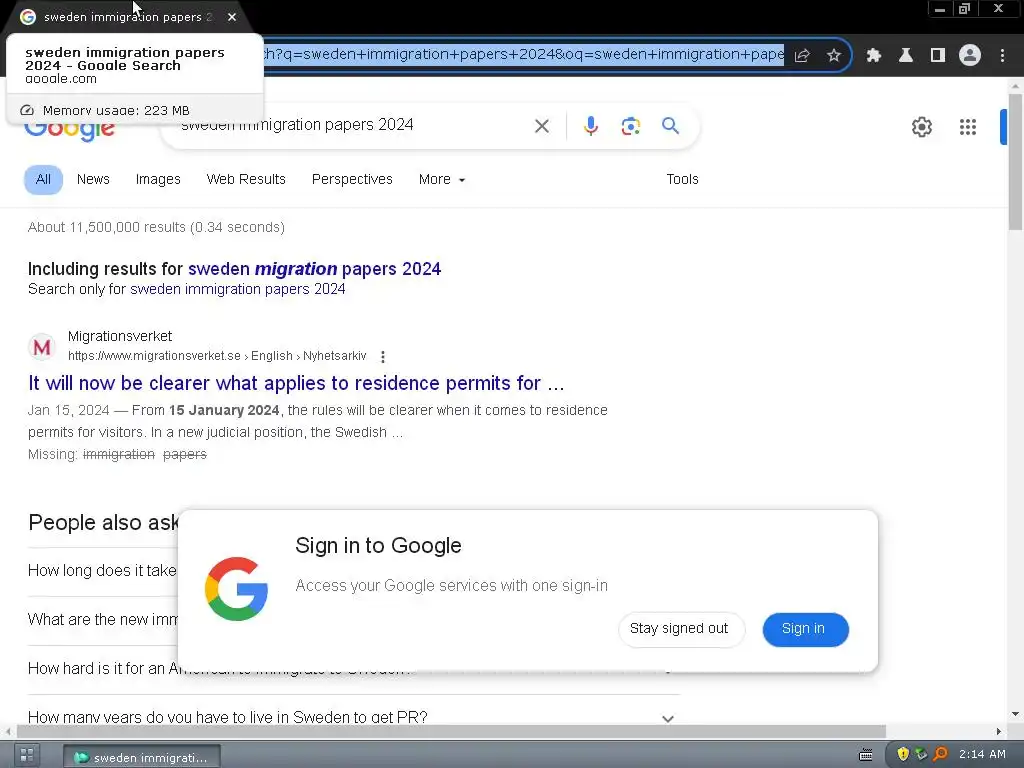Click the blue magnifier search icon
The width and height of the screenshot is (1024, 768).
point(670,125)
